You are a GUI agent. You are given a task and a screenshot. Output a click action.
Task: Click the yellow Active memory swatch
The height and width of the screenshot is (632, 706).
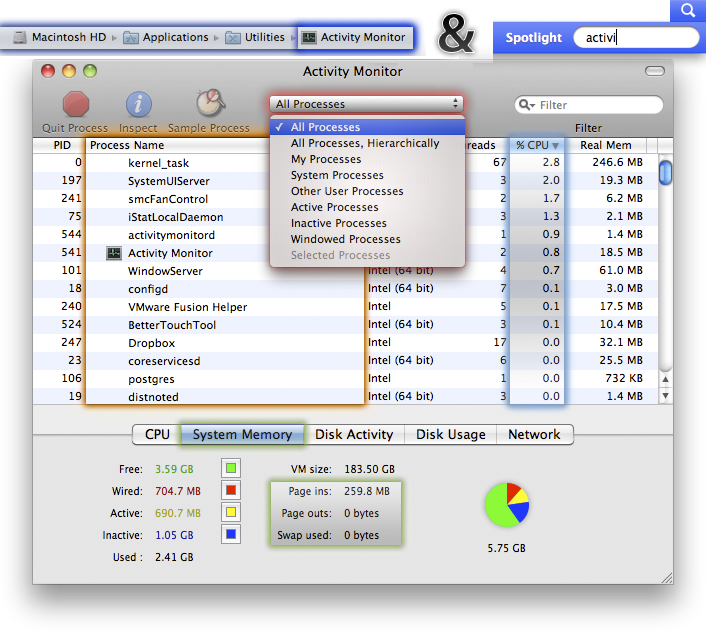point(231,512)
